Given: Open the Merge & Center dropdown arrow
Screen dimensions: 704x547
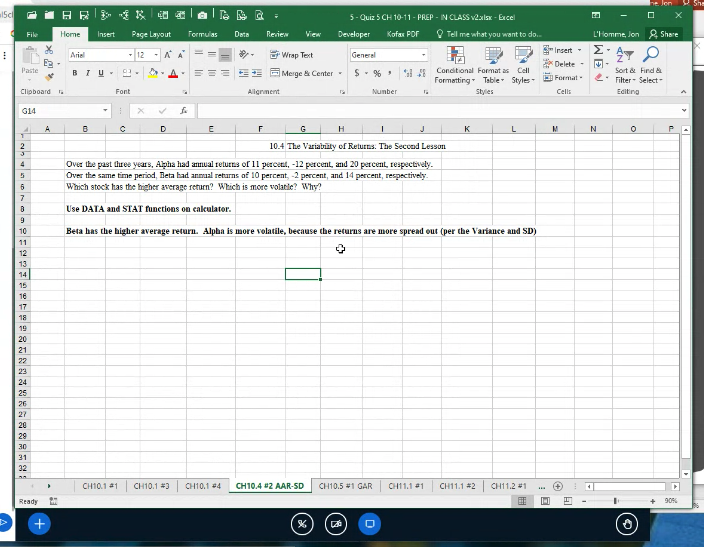Looking at the screenshot, I should tap(340, 73).
